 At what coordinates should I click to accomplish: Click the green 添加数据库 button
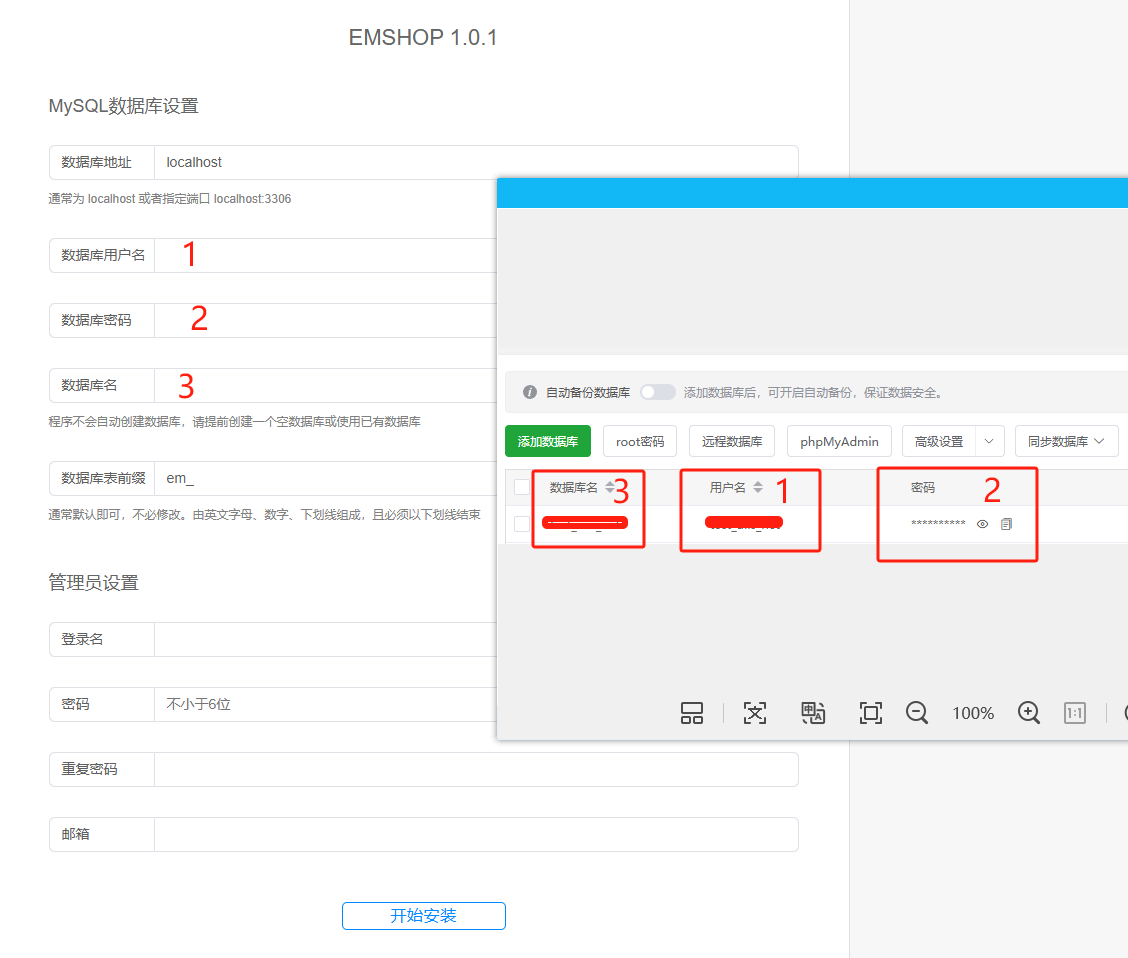tap(548, 441)
